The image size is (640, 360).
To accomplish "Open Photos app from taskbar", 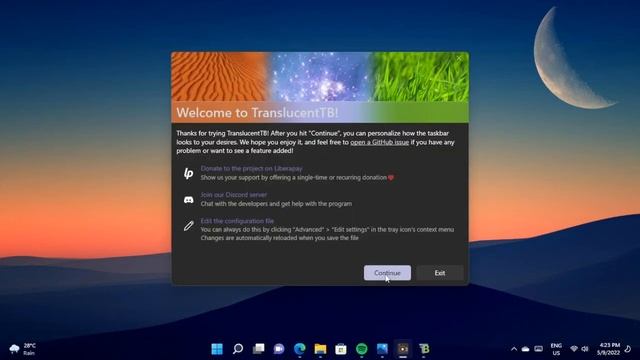I will [382, 349].
